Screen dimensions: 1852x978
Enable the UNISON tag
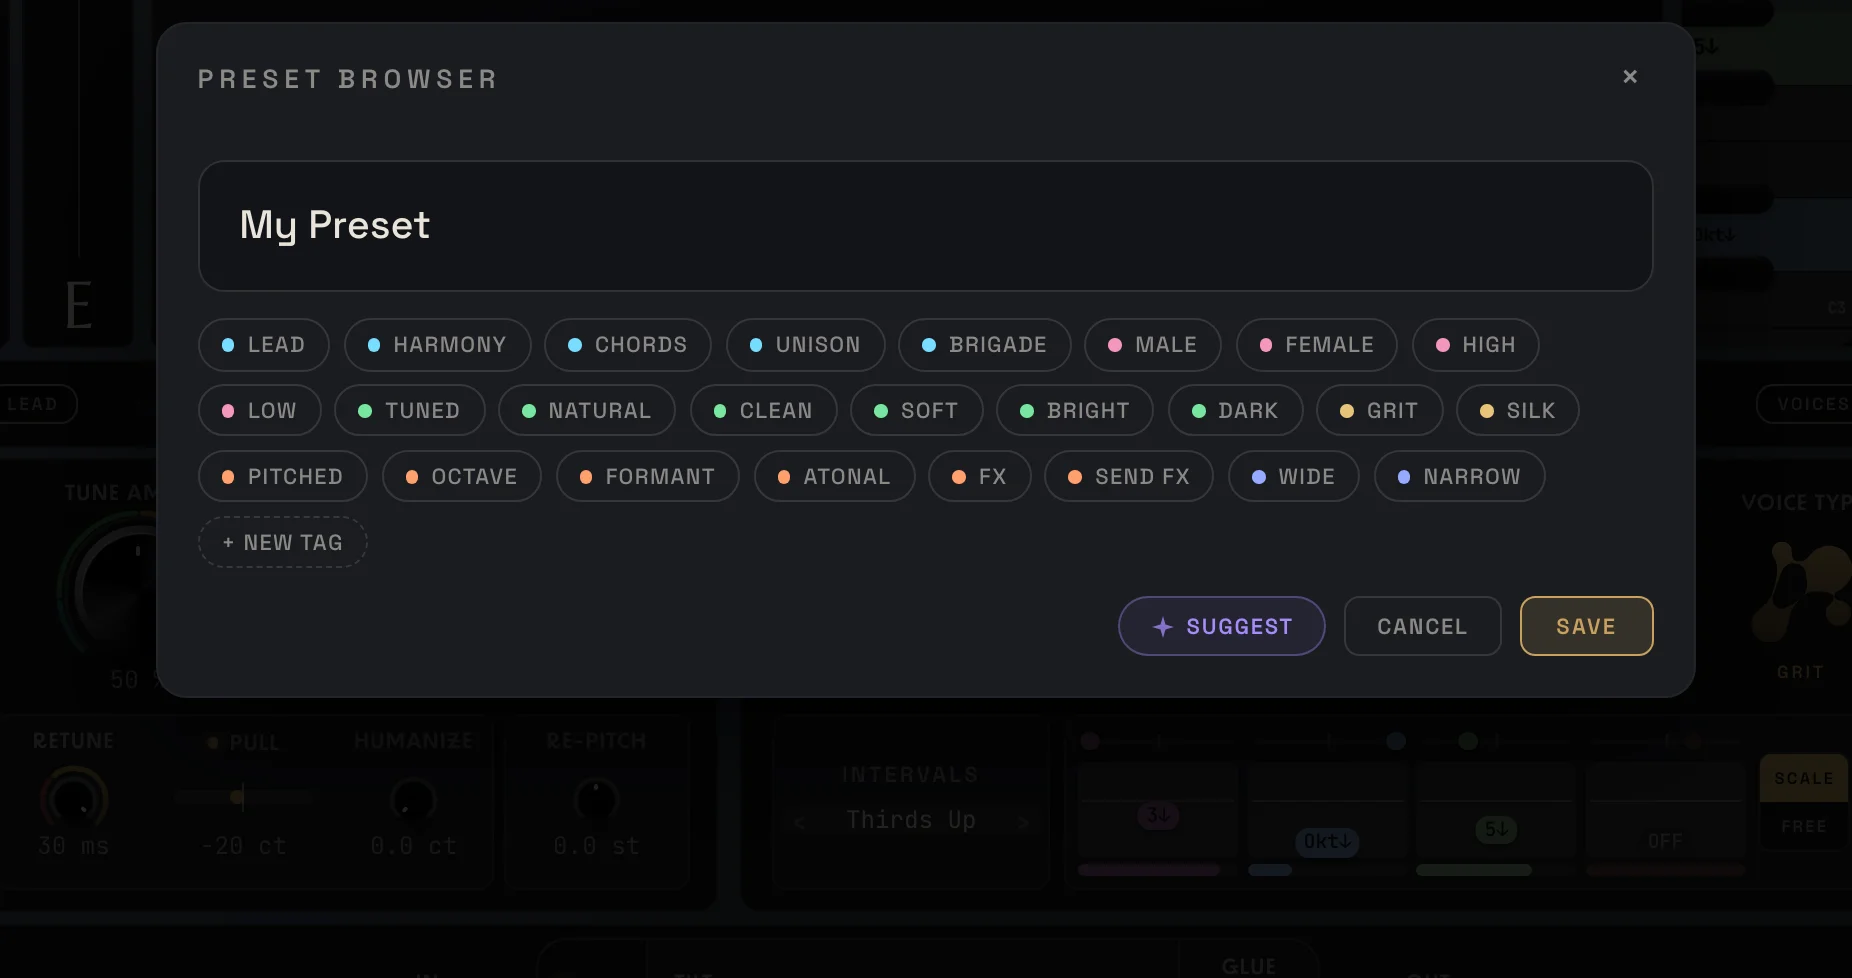[806, 345]
